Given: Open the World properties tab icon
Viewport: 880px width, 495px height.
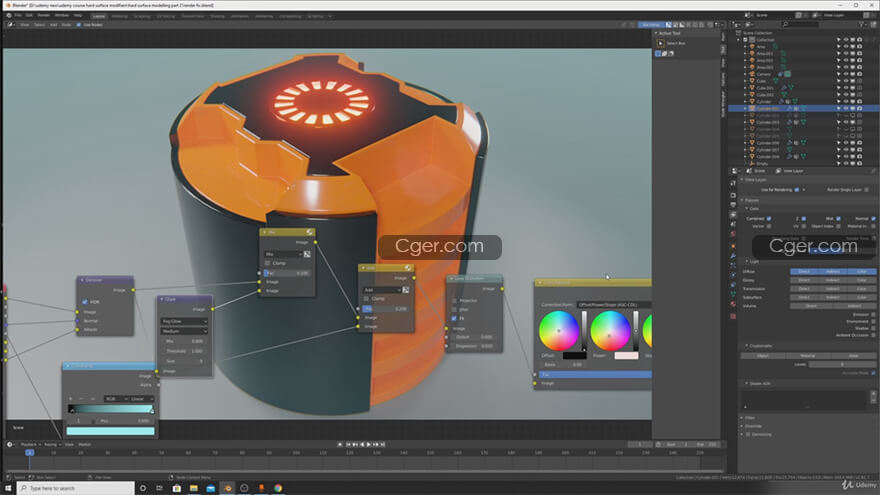Looking at the screenshot, I should pos(733,234).
